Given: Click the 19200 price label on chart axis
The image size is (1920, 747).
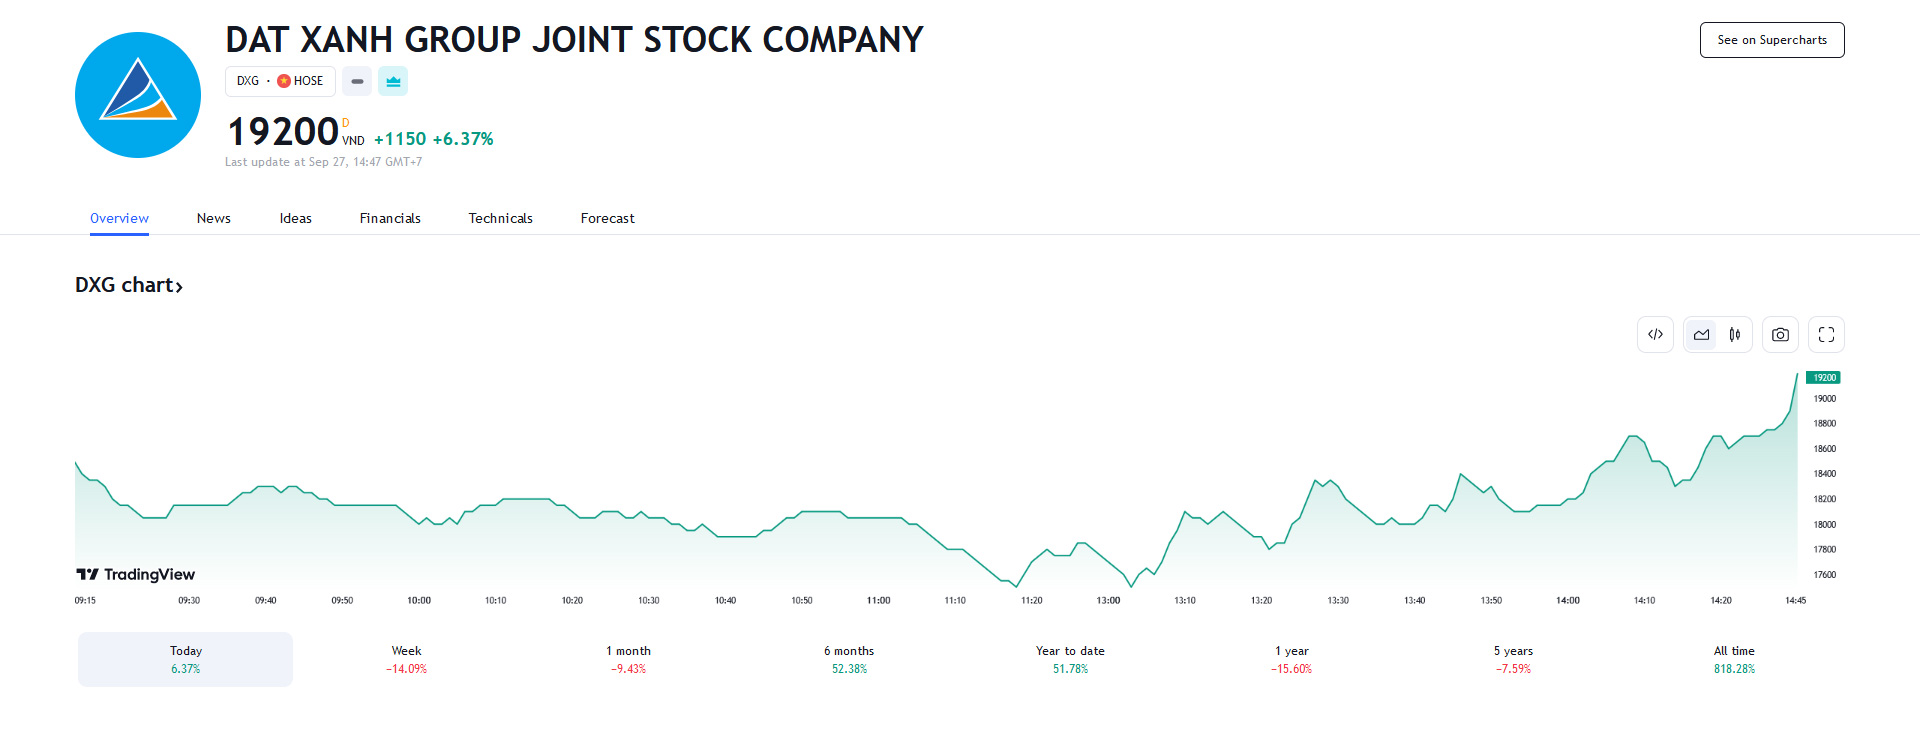Looking at the screenshot, I should click(x=1823, y=378).
